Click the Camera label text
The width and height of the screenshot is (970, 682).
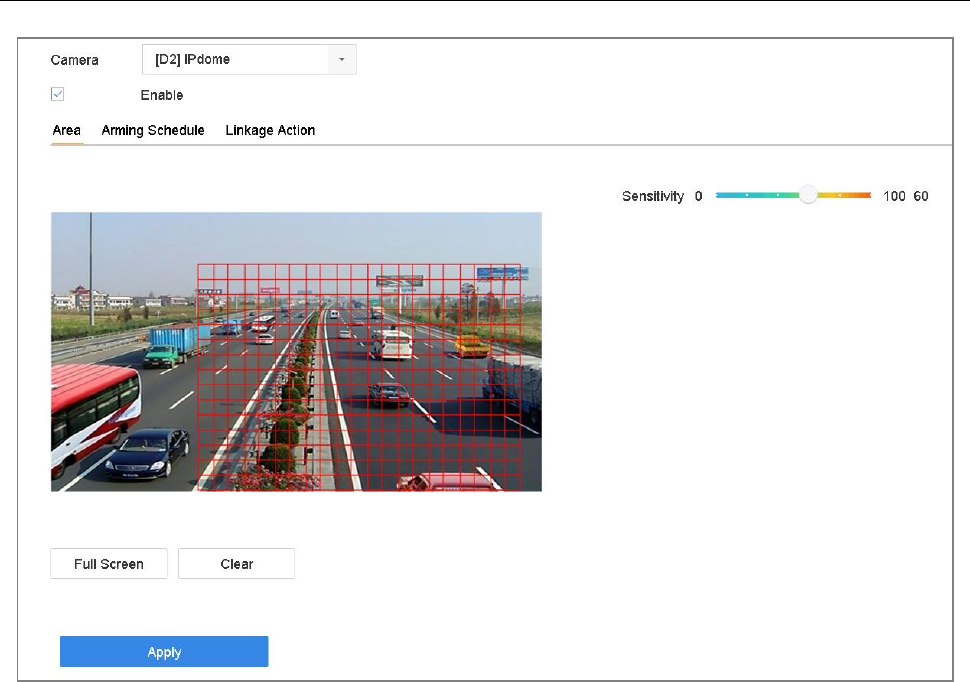tap(74, 60)
